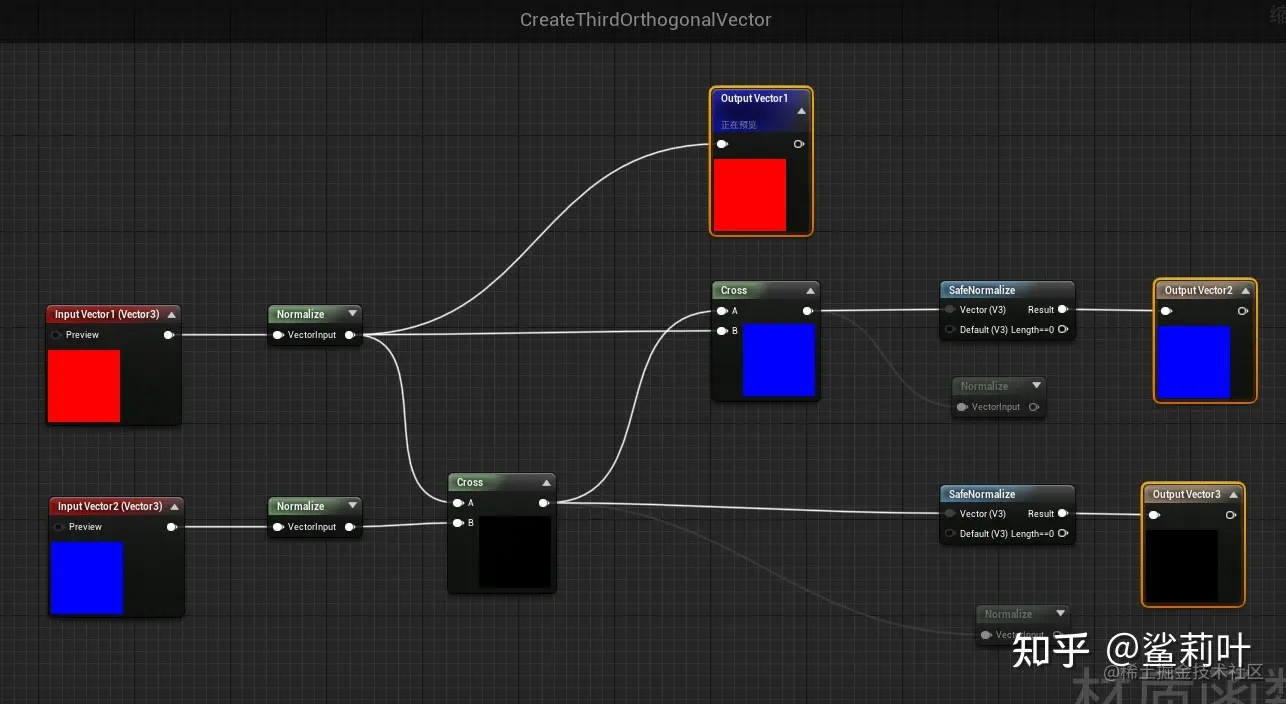Click output pin of lower-left Normalize node
1286x704 pixels.
click(350, 527)
